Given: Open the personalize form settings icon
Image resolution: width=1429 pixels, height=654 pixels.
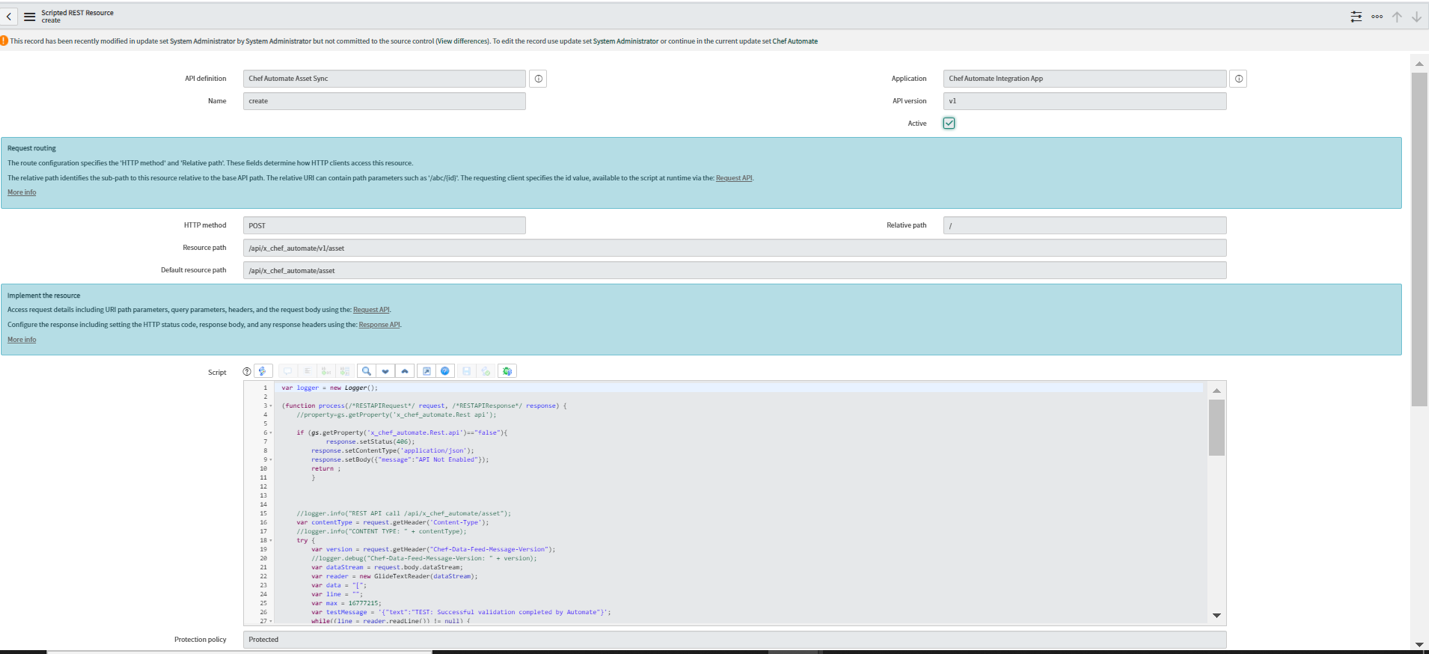Looking at the screenshot, I should (1355, 17).
